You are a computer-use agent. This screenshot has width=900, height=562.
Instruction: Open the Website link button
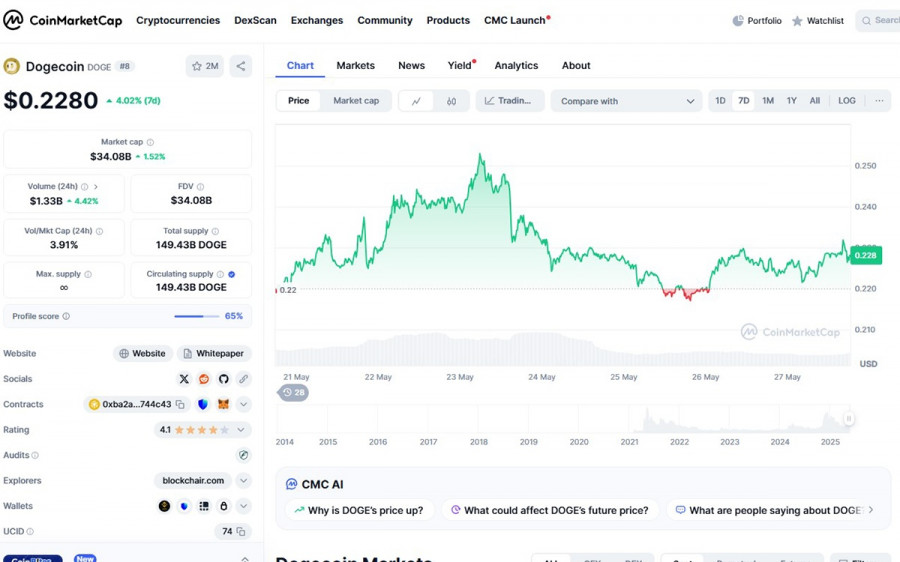pos(142,354)
